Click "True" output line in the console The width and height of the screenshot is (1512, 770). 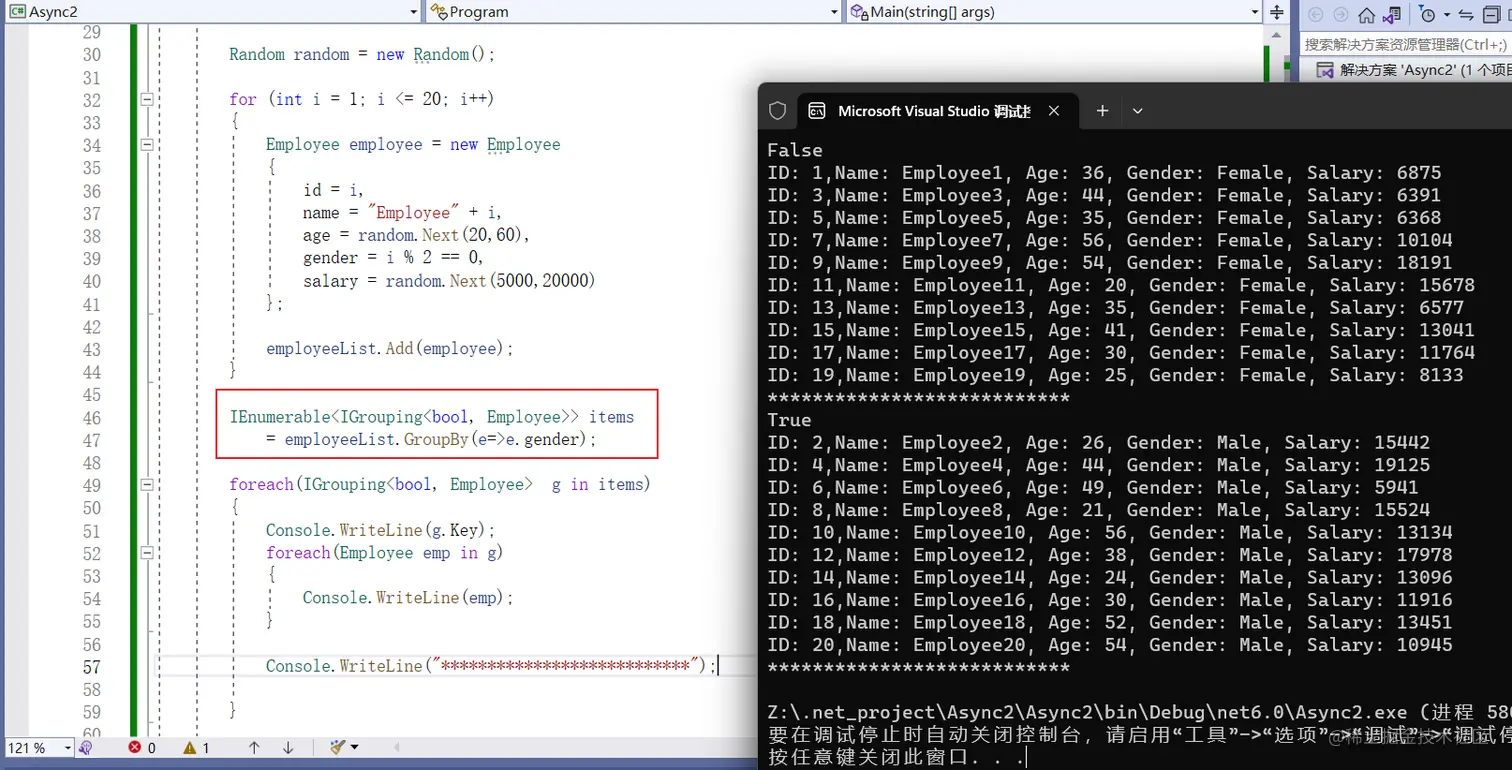789,420
